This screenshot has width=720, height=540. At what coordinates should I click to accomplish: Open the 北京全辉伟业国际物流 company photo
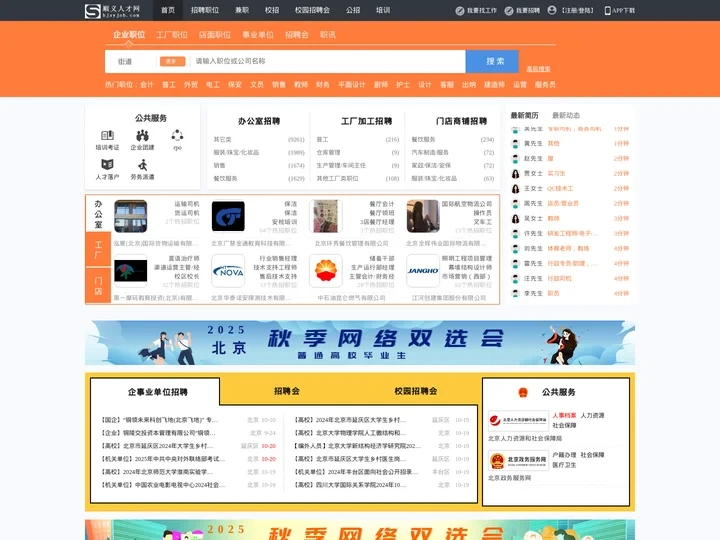(x=423, y=216)
